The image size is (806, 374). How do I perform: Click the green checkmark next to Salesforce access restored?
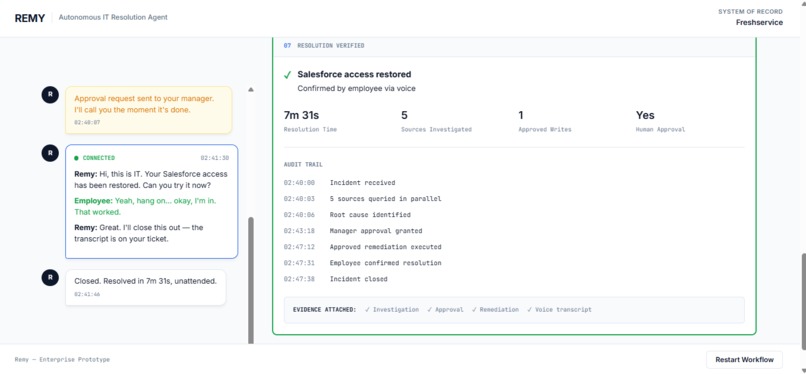(x=288, y=75)
